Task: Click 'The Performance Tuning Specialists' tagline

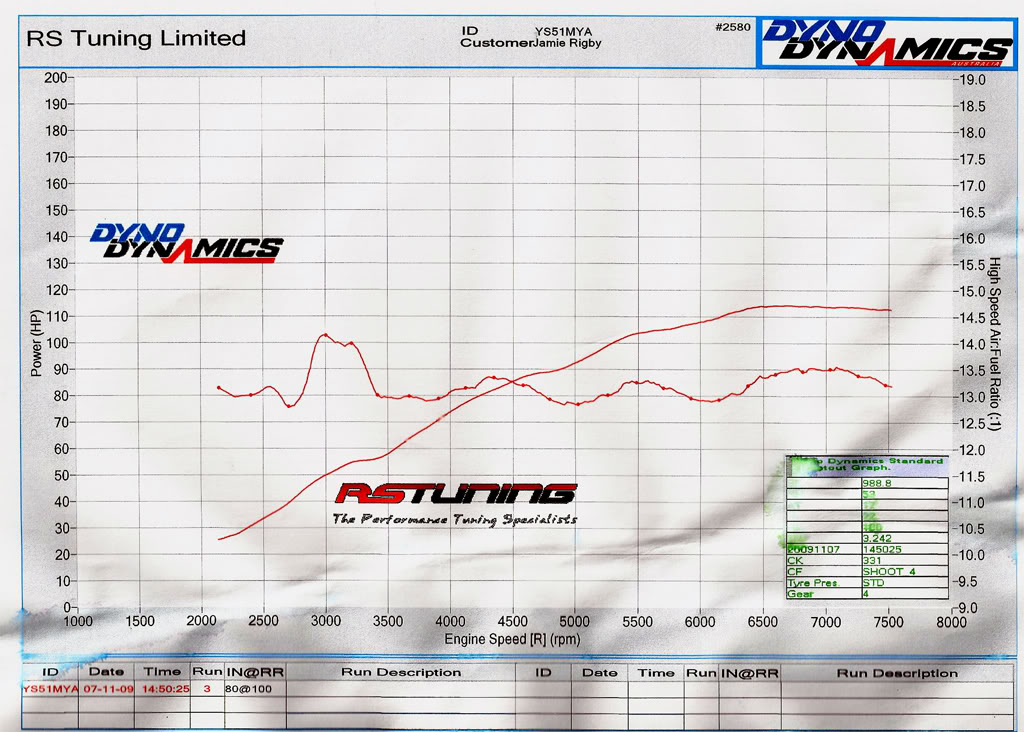Action: [x=455, y=519]
